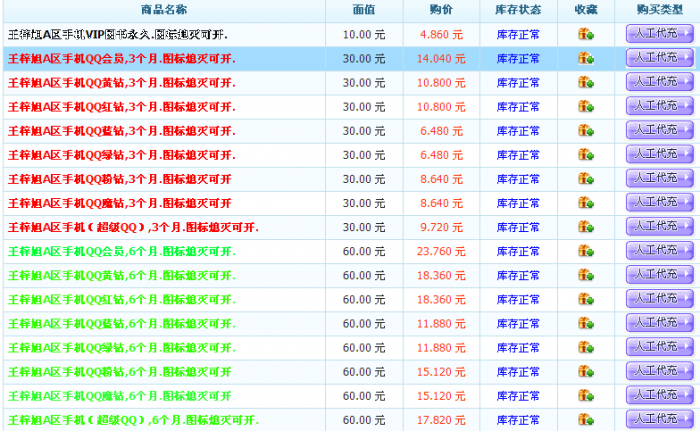This screenshot has width=700, height=431.
Task: Select the 17.820 元 price cell
Action: point(441,420)
